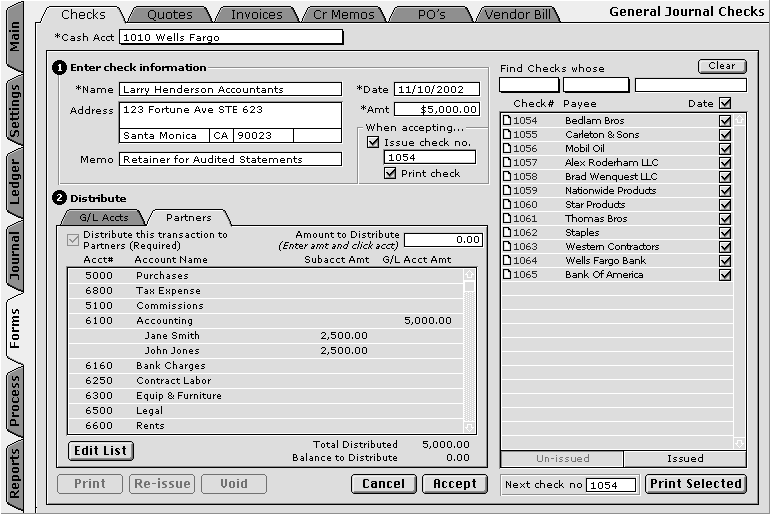Click the payee Name field
The image size is (770, 514).
[230, 89]
